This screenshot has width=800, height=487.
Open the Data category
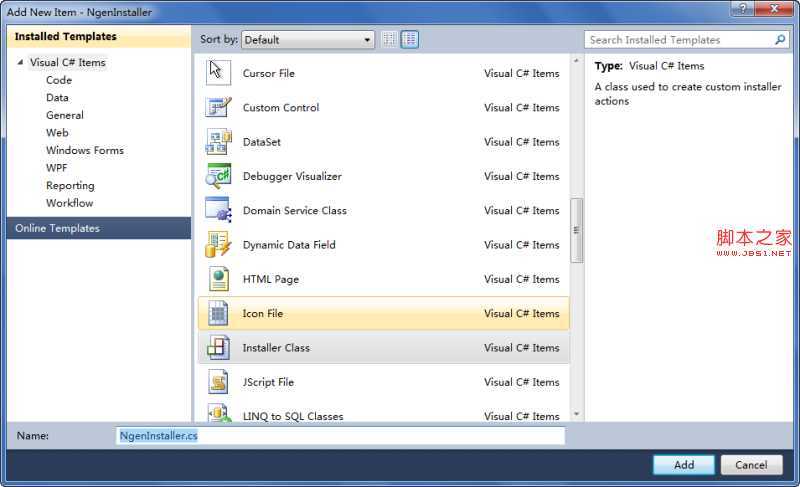pos(57,97)
